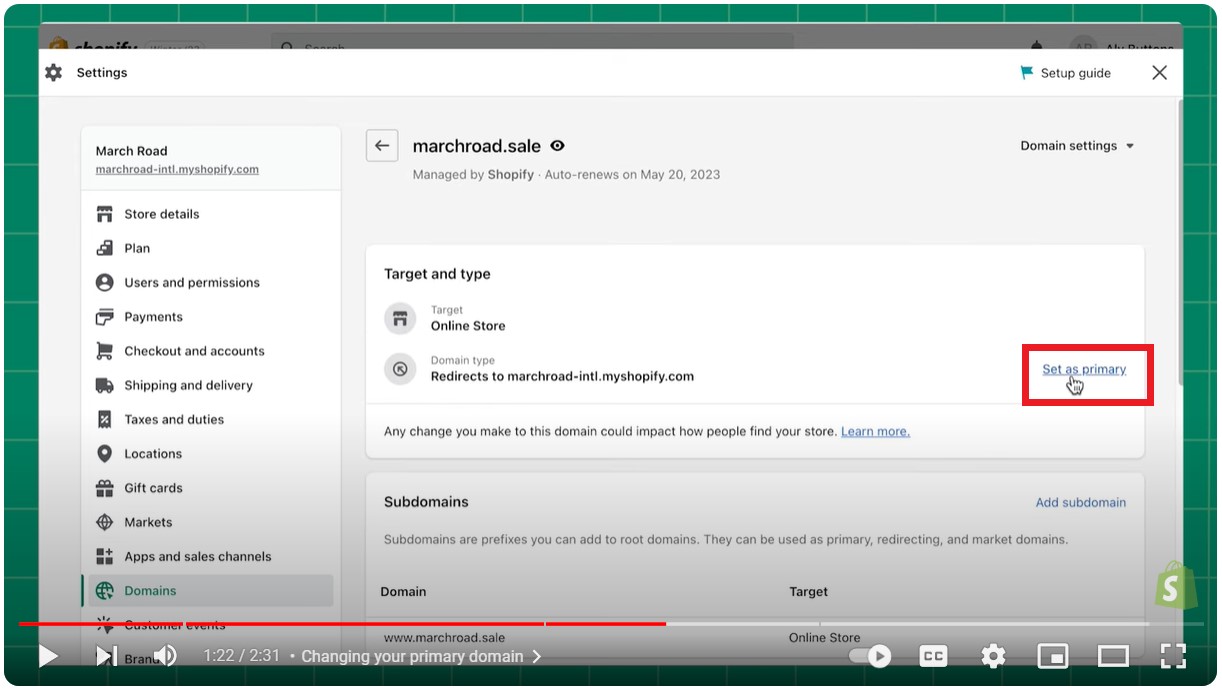Image resolution: width=1222 pixels, height=690 pixels.
Task: Open the Learn more link
Action: [875, 432]
